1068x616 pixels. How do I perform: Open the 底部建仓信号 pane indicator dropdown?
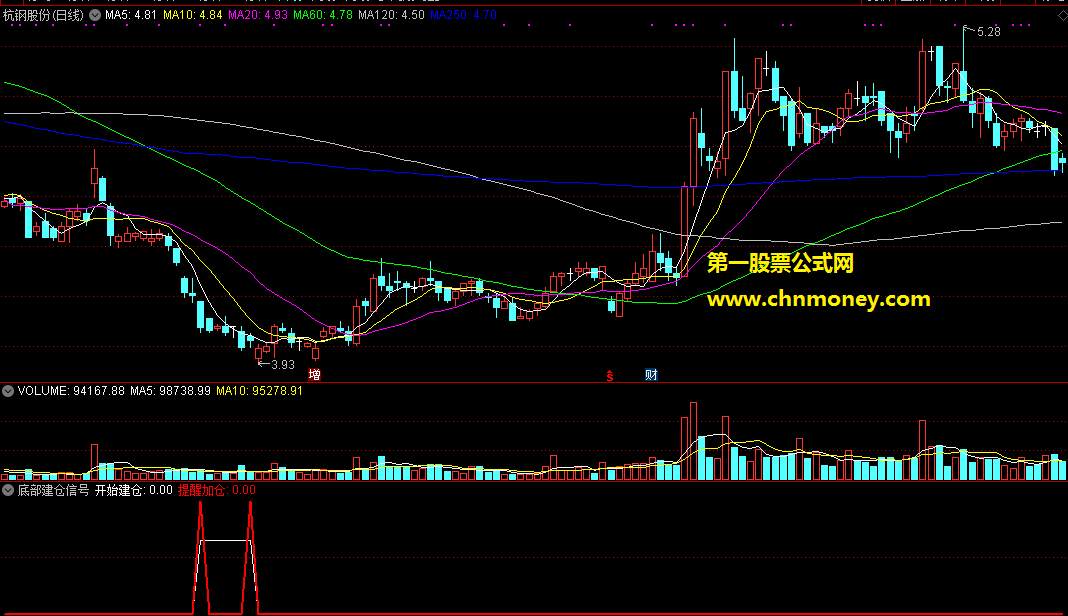(8, 490)
